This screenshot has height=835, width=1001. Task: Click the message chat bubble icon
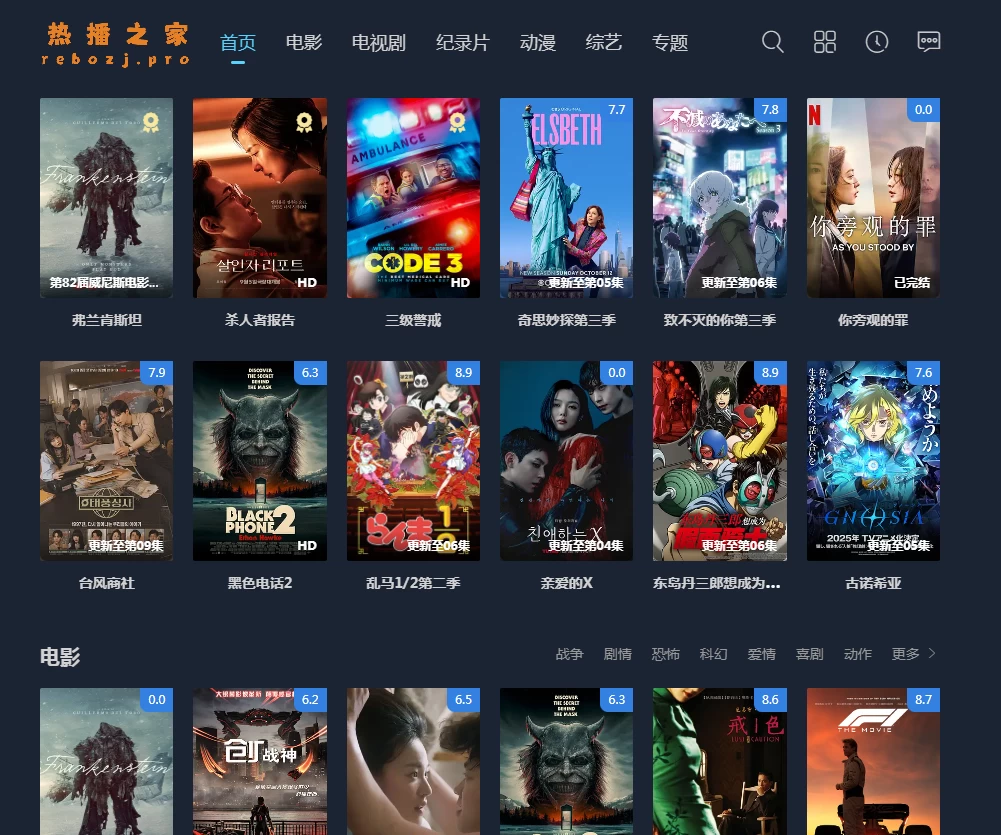928,42
